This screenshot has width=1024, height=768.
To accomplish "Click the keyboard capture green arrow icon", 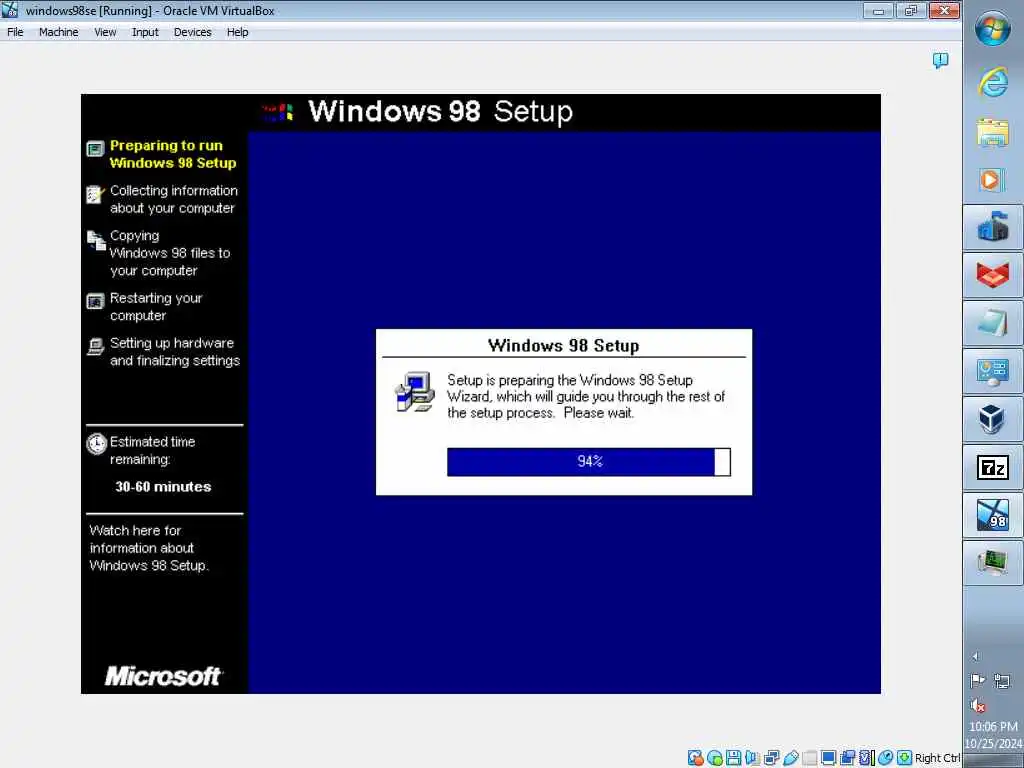I will point(904,758).
